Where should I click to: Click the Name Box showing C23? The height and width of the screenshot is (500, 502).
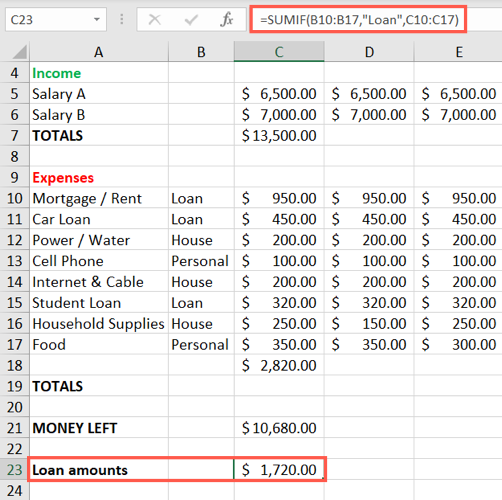pos(56,20)
